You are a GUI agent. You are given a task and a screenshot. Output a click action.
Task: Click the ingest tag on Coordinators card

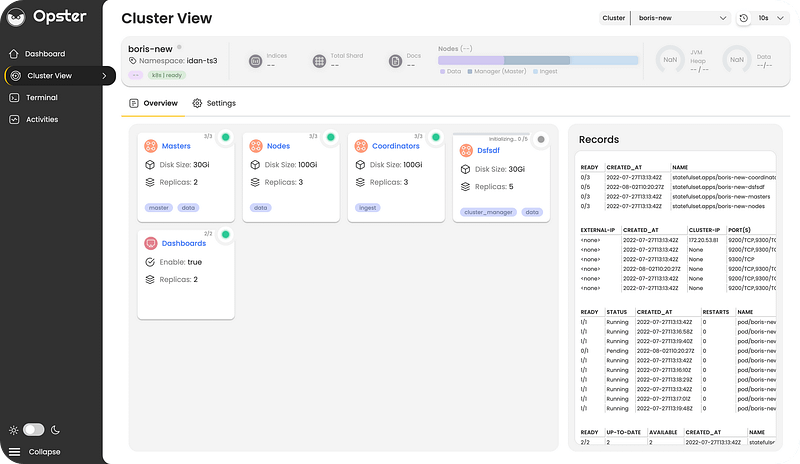coord(367,208)
